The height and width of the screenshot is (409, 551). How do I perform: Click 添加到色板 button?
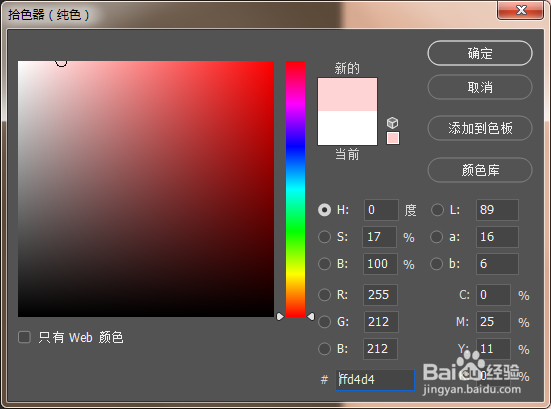pyautogui.click(x=480, y=128)
